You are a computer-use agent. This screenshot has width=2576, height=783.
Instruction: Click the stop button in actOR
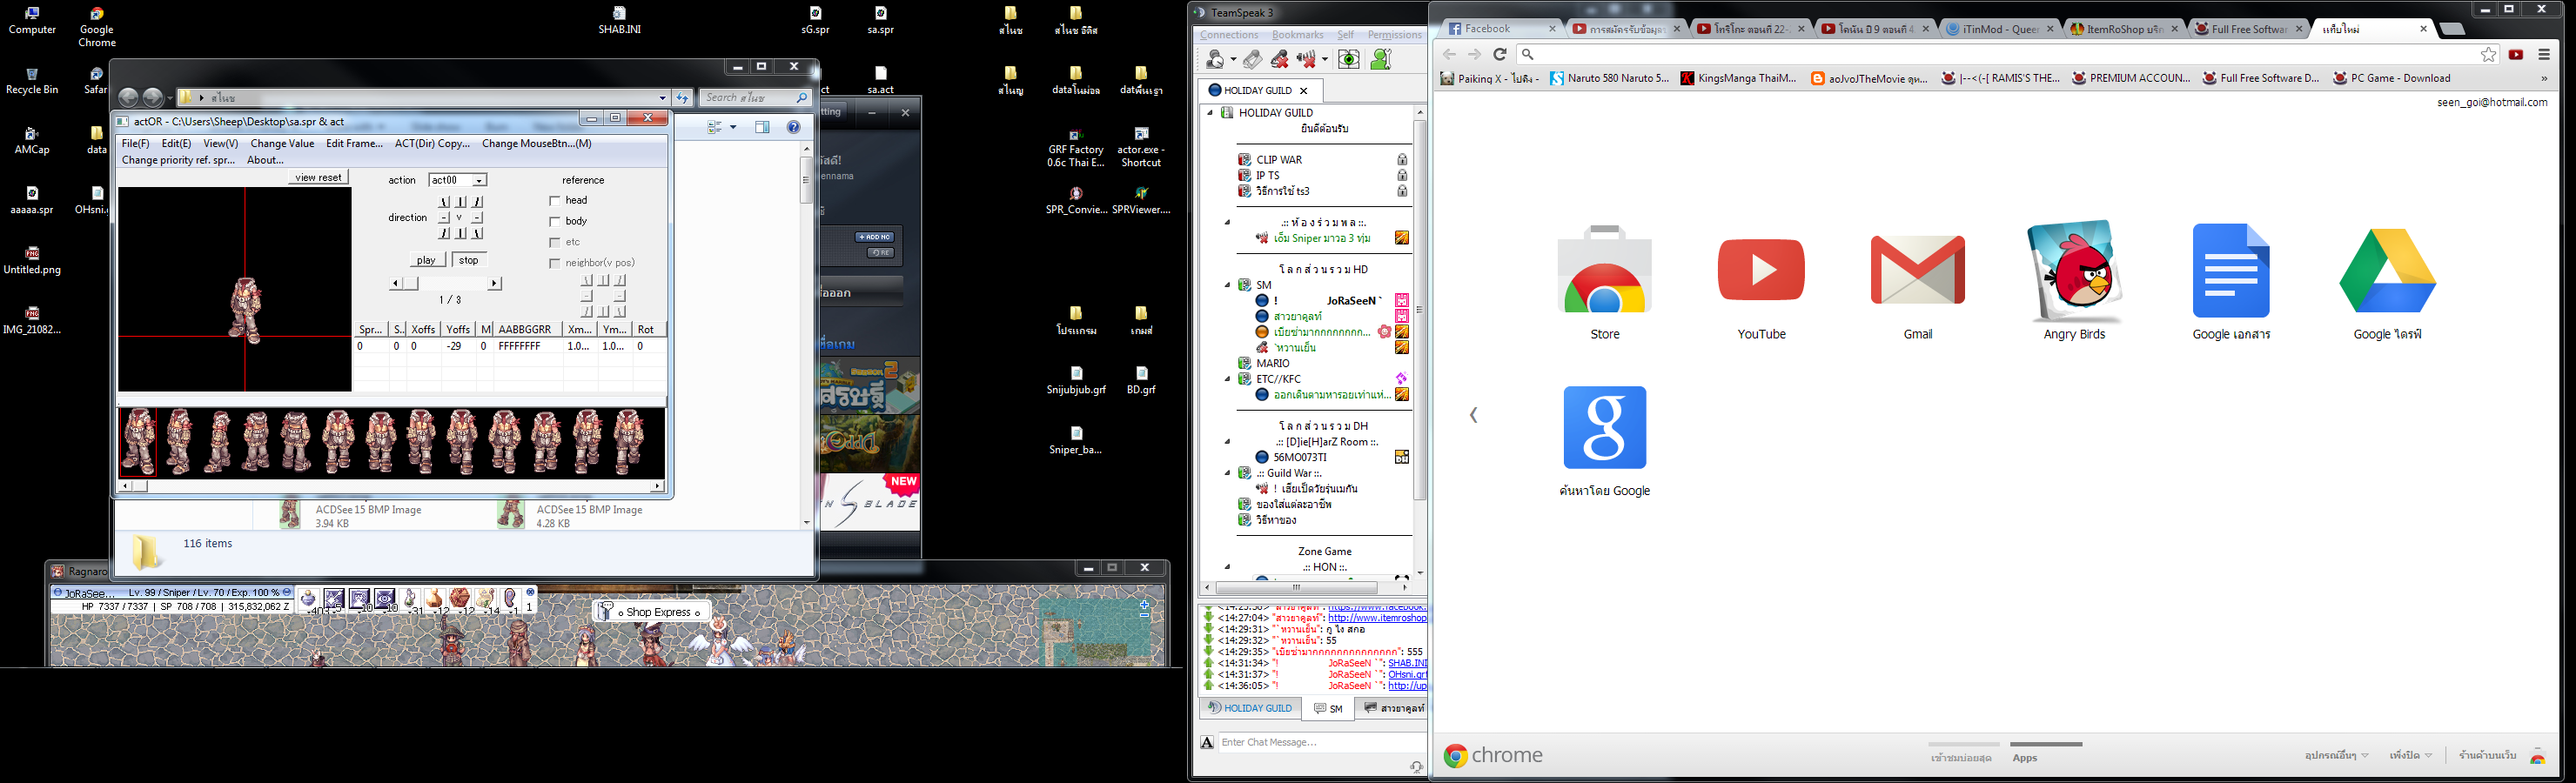(x=469, y=260)
